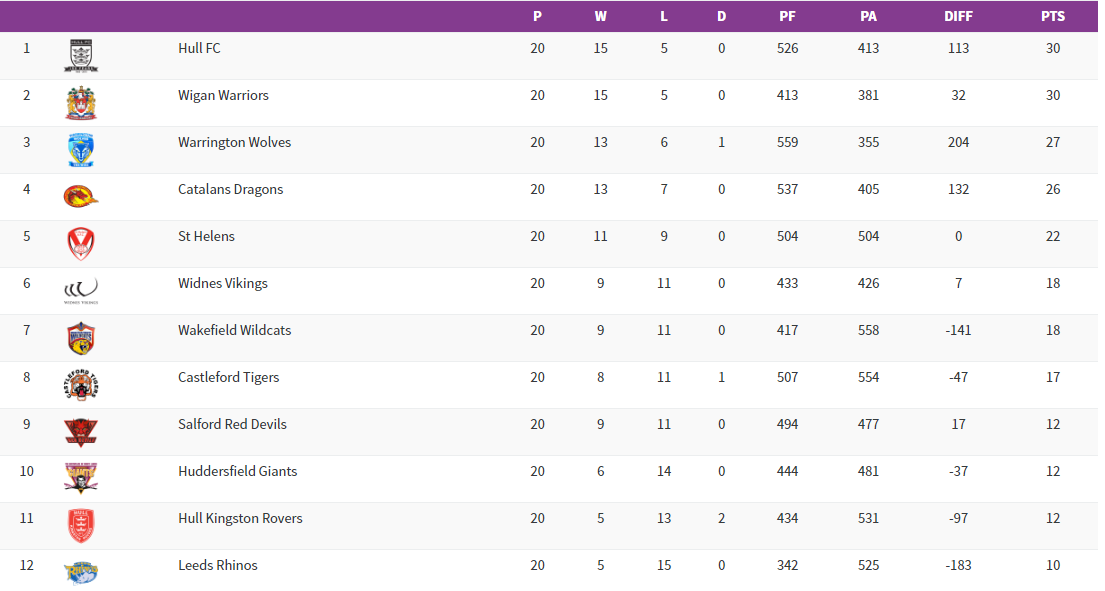The height and width of the screenshot is (591, 1105).
Task: Sort table by PTS column header
Action: [1052, 16]
